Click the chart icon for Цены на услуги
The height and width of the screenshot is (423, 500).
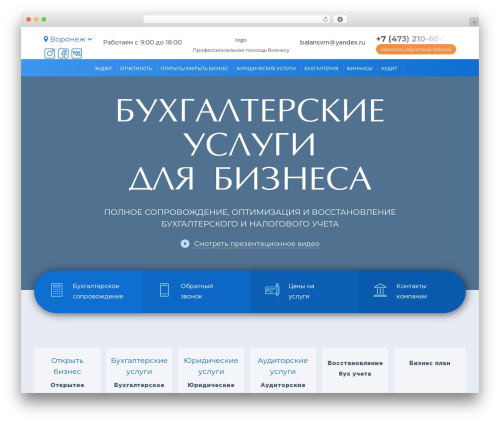pos(272,290)
